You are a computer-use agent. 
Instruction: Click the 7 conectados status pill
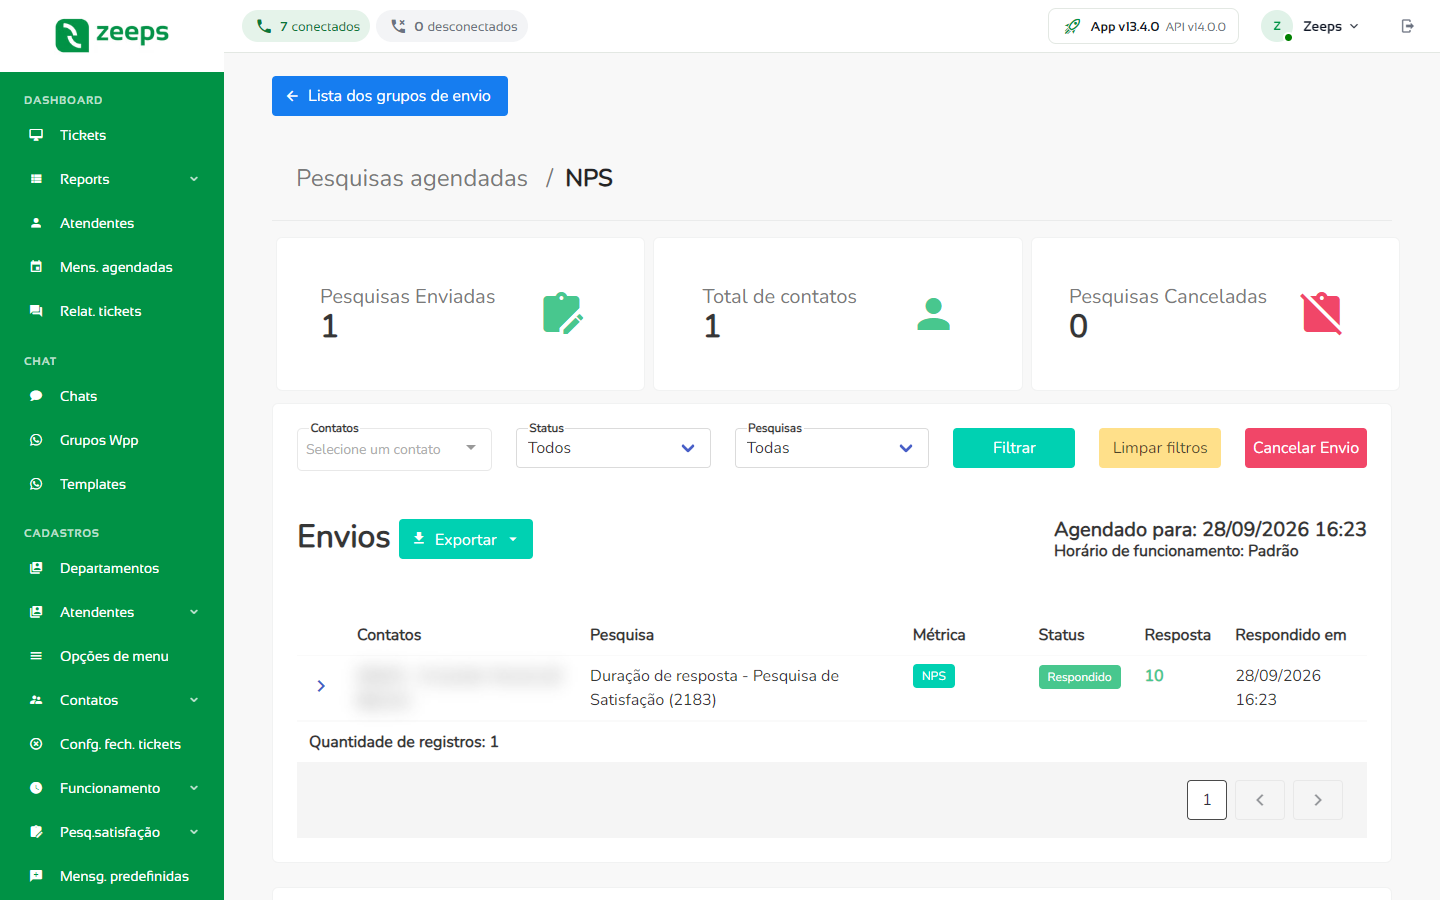[x=306, y=26]
